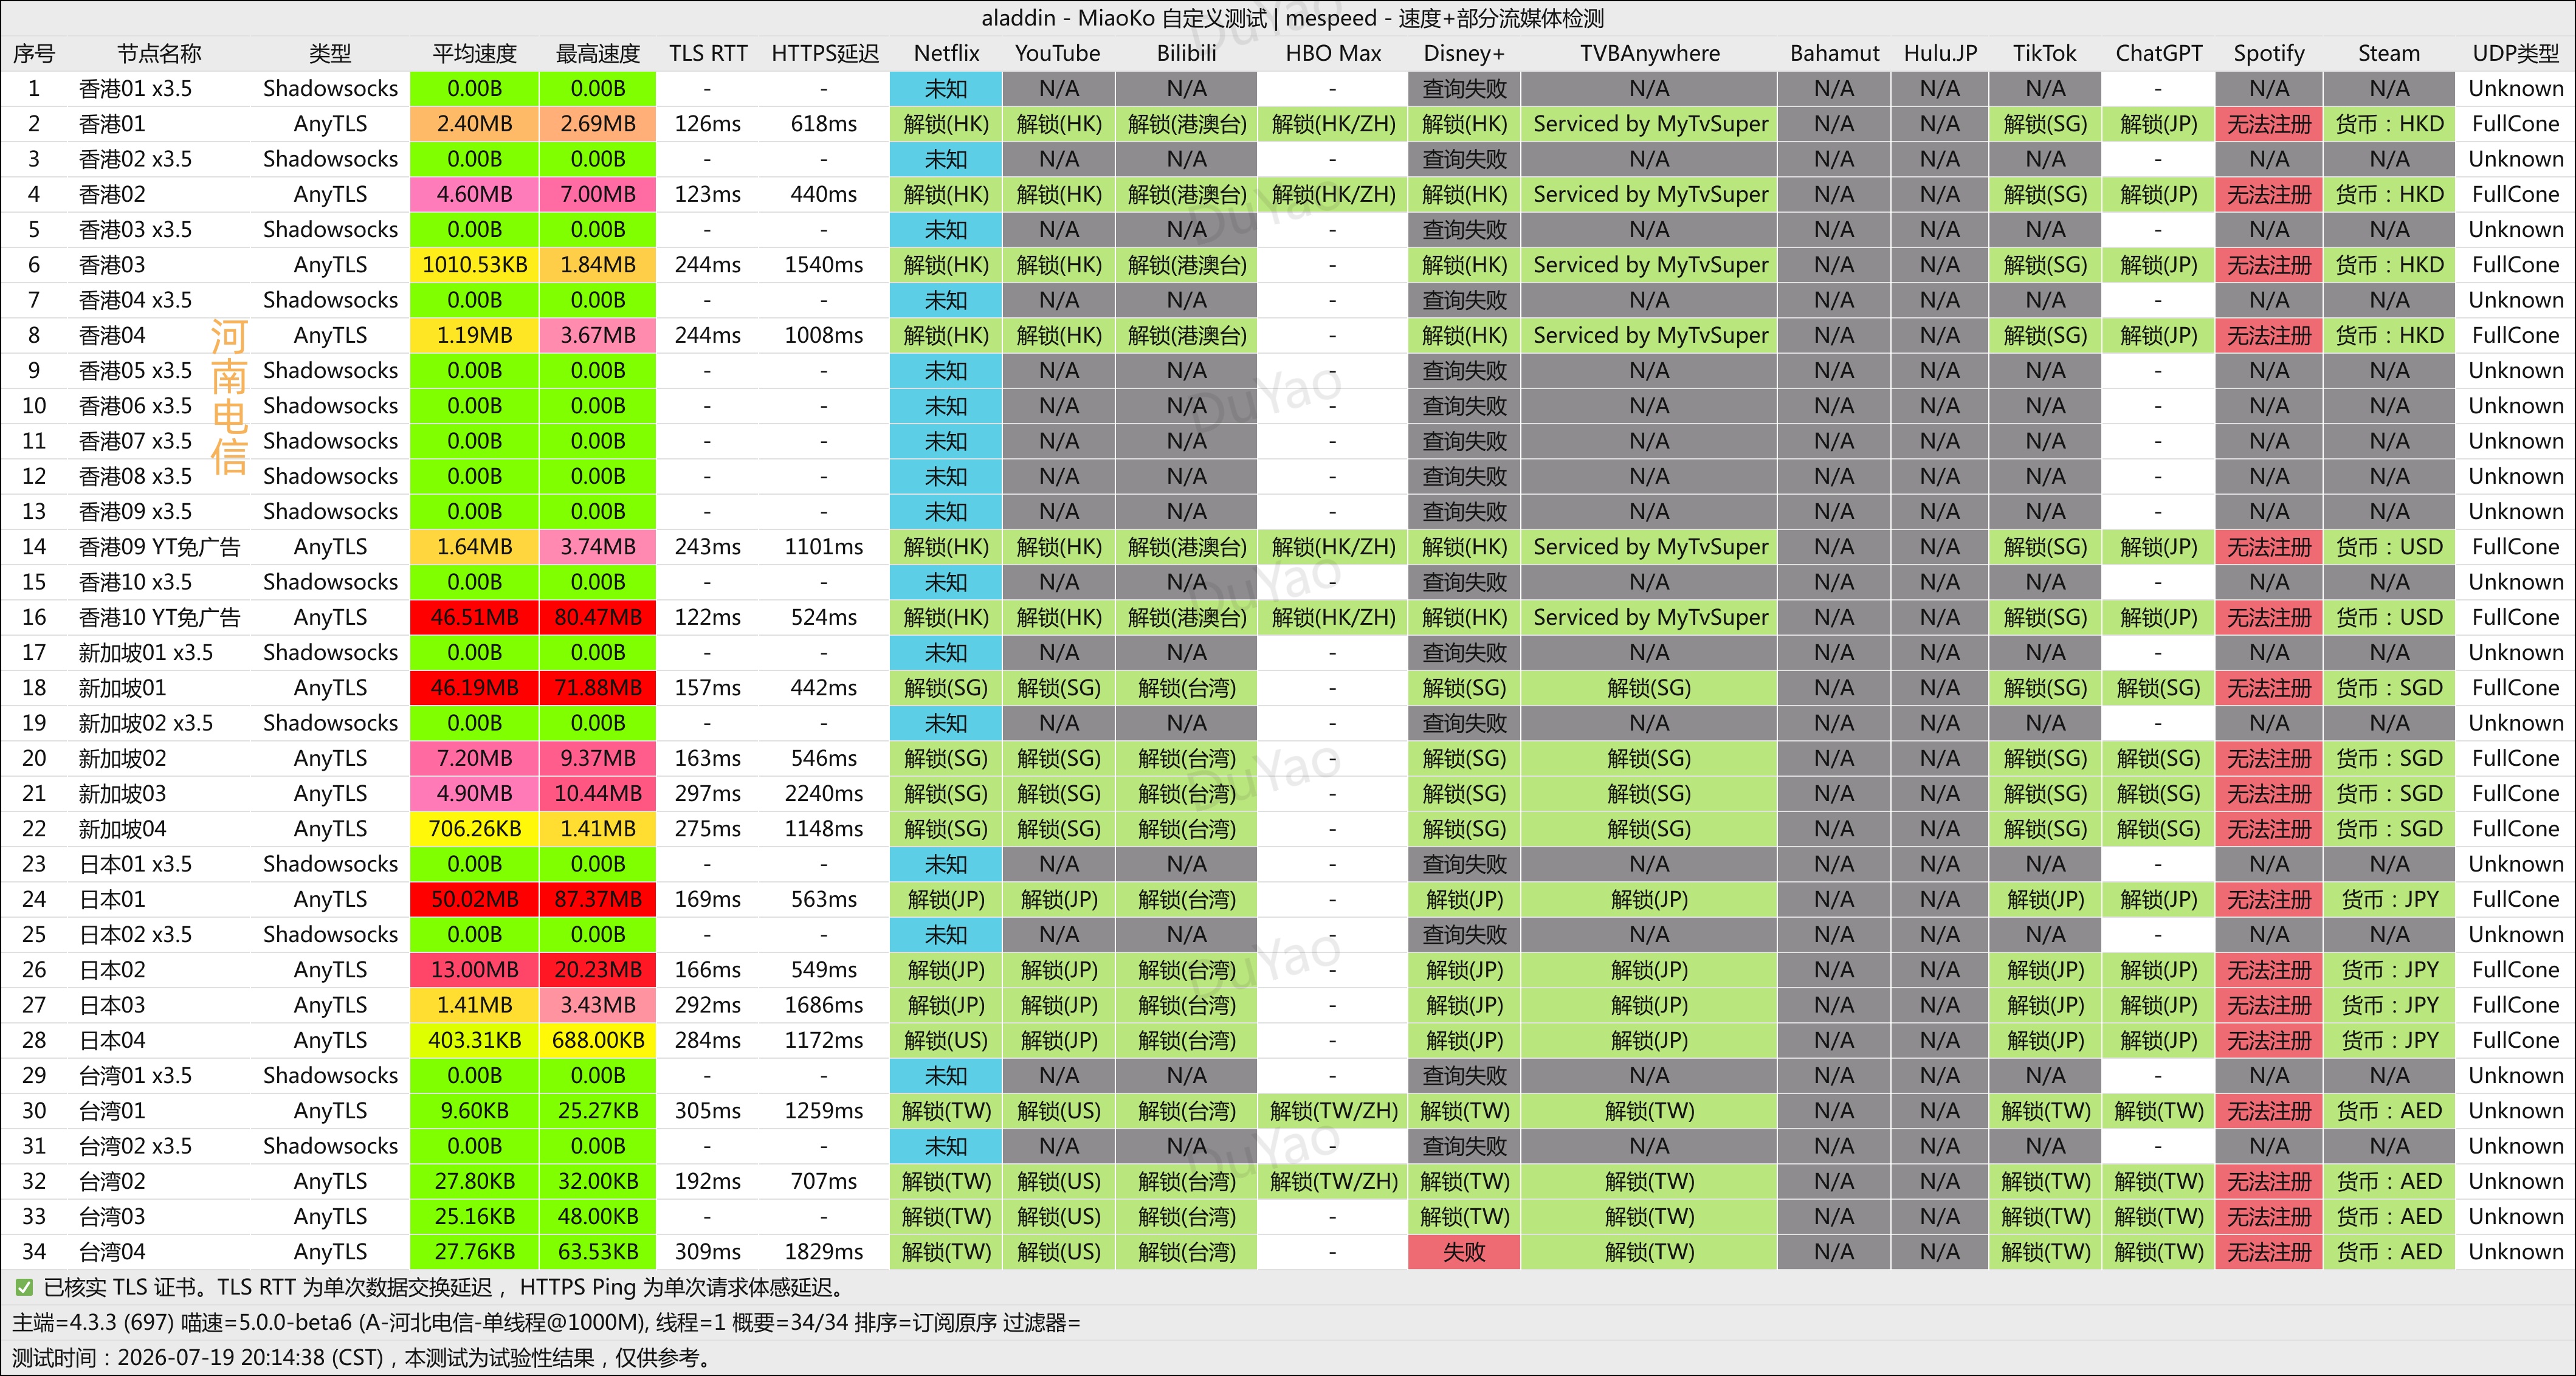The height and width of the screenshot is (1376, 2576).
Task: Click node name 香港10 YT免广告
Action: click(160, 617)
